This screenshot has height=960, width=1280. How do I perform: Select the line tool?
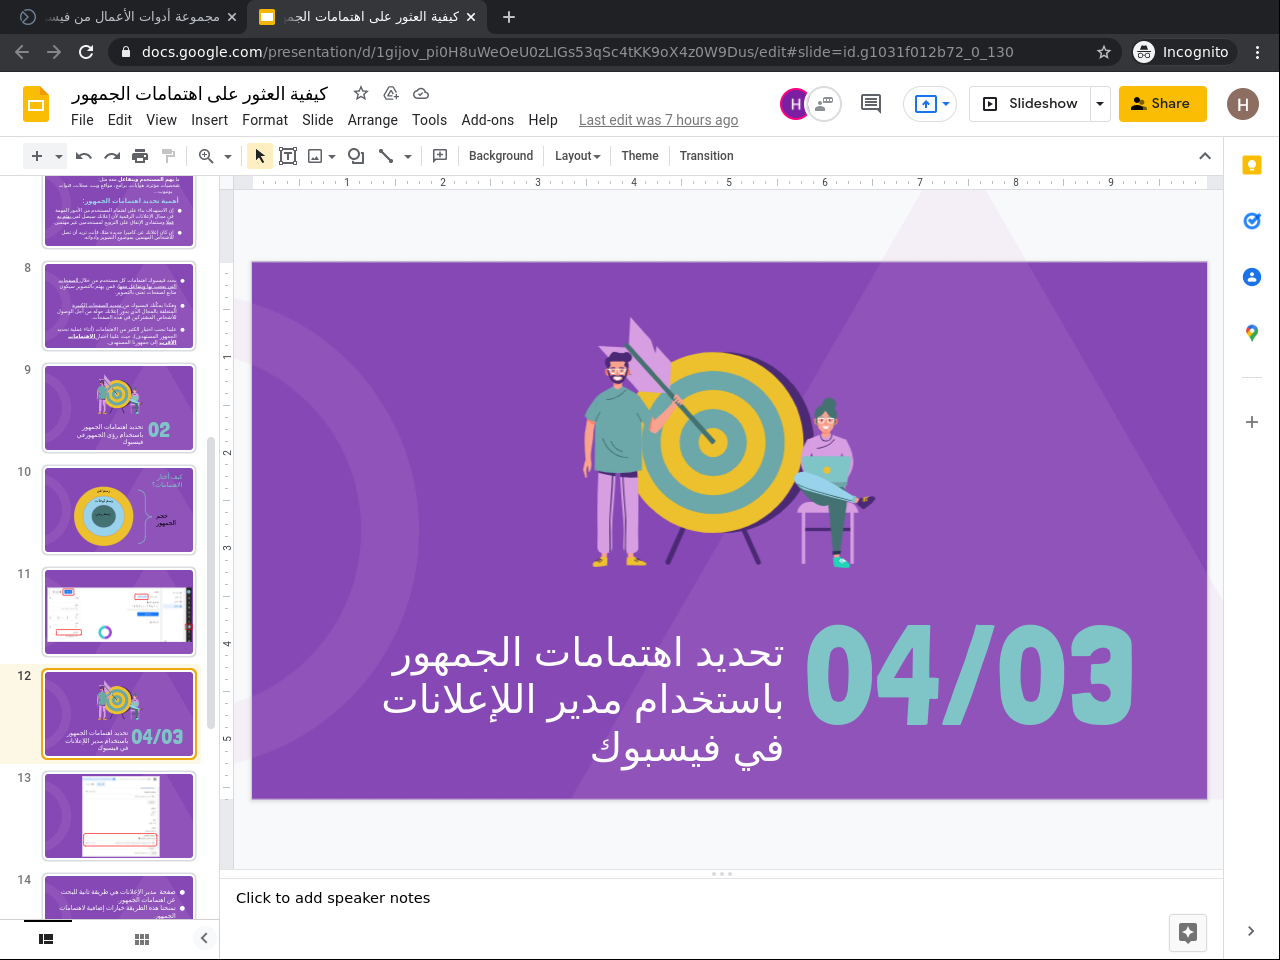click(386, 156)
